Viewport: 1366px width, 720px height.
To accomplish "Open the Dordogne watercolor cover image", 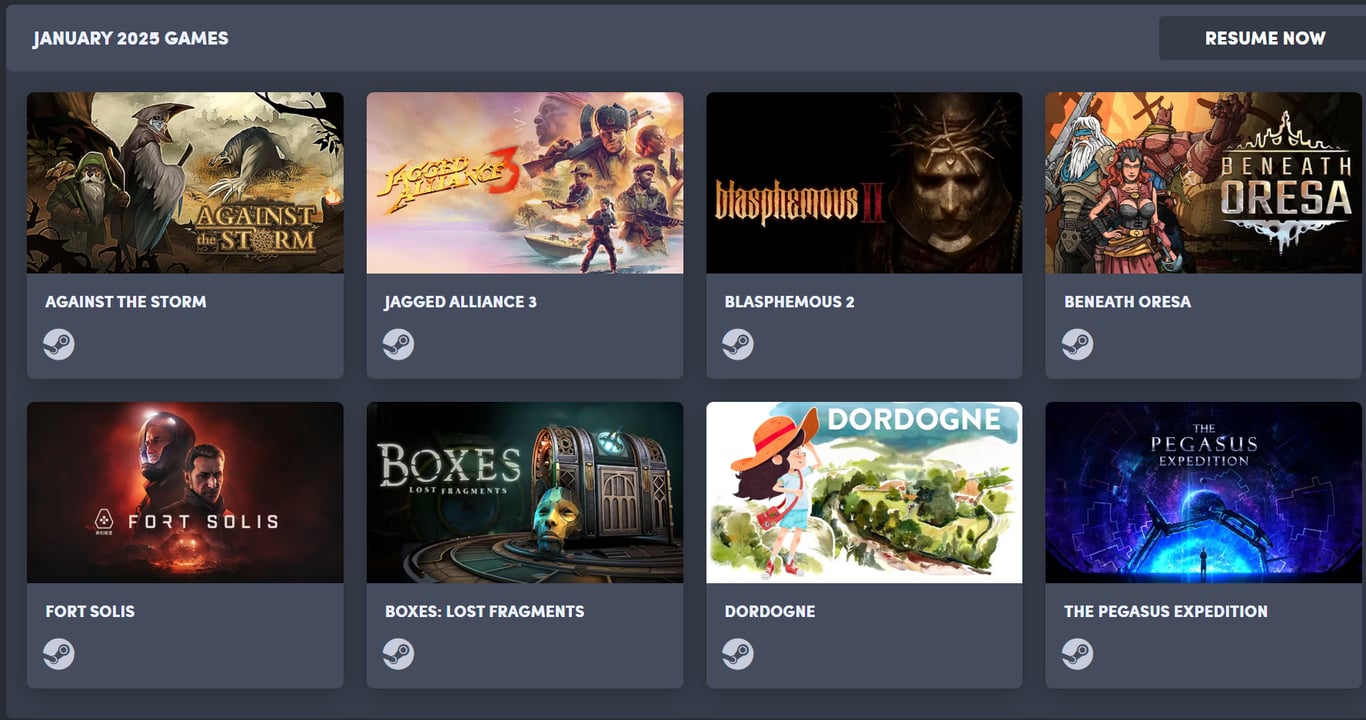I will (x=864, y=492).
